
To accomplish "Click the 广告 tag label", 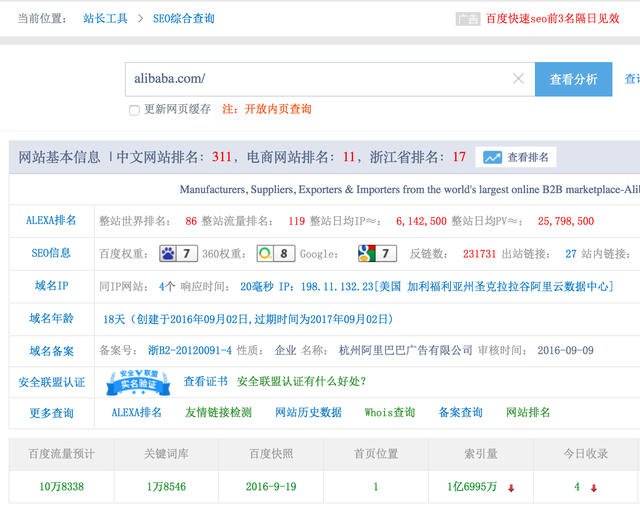I will coord(468,19).
